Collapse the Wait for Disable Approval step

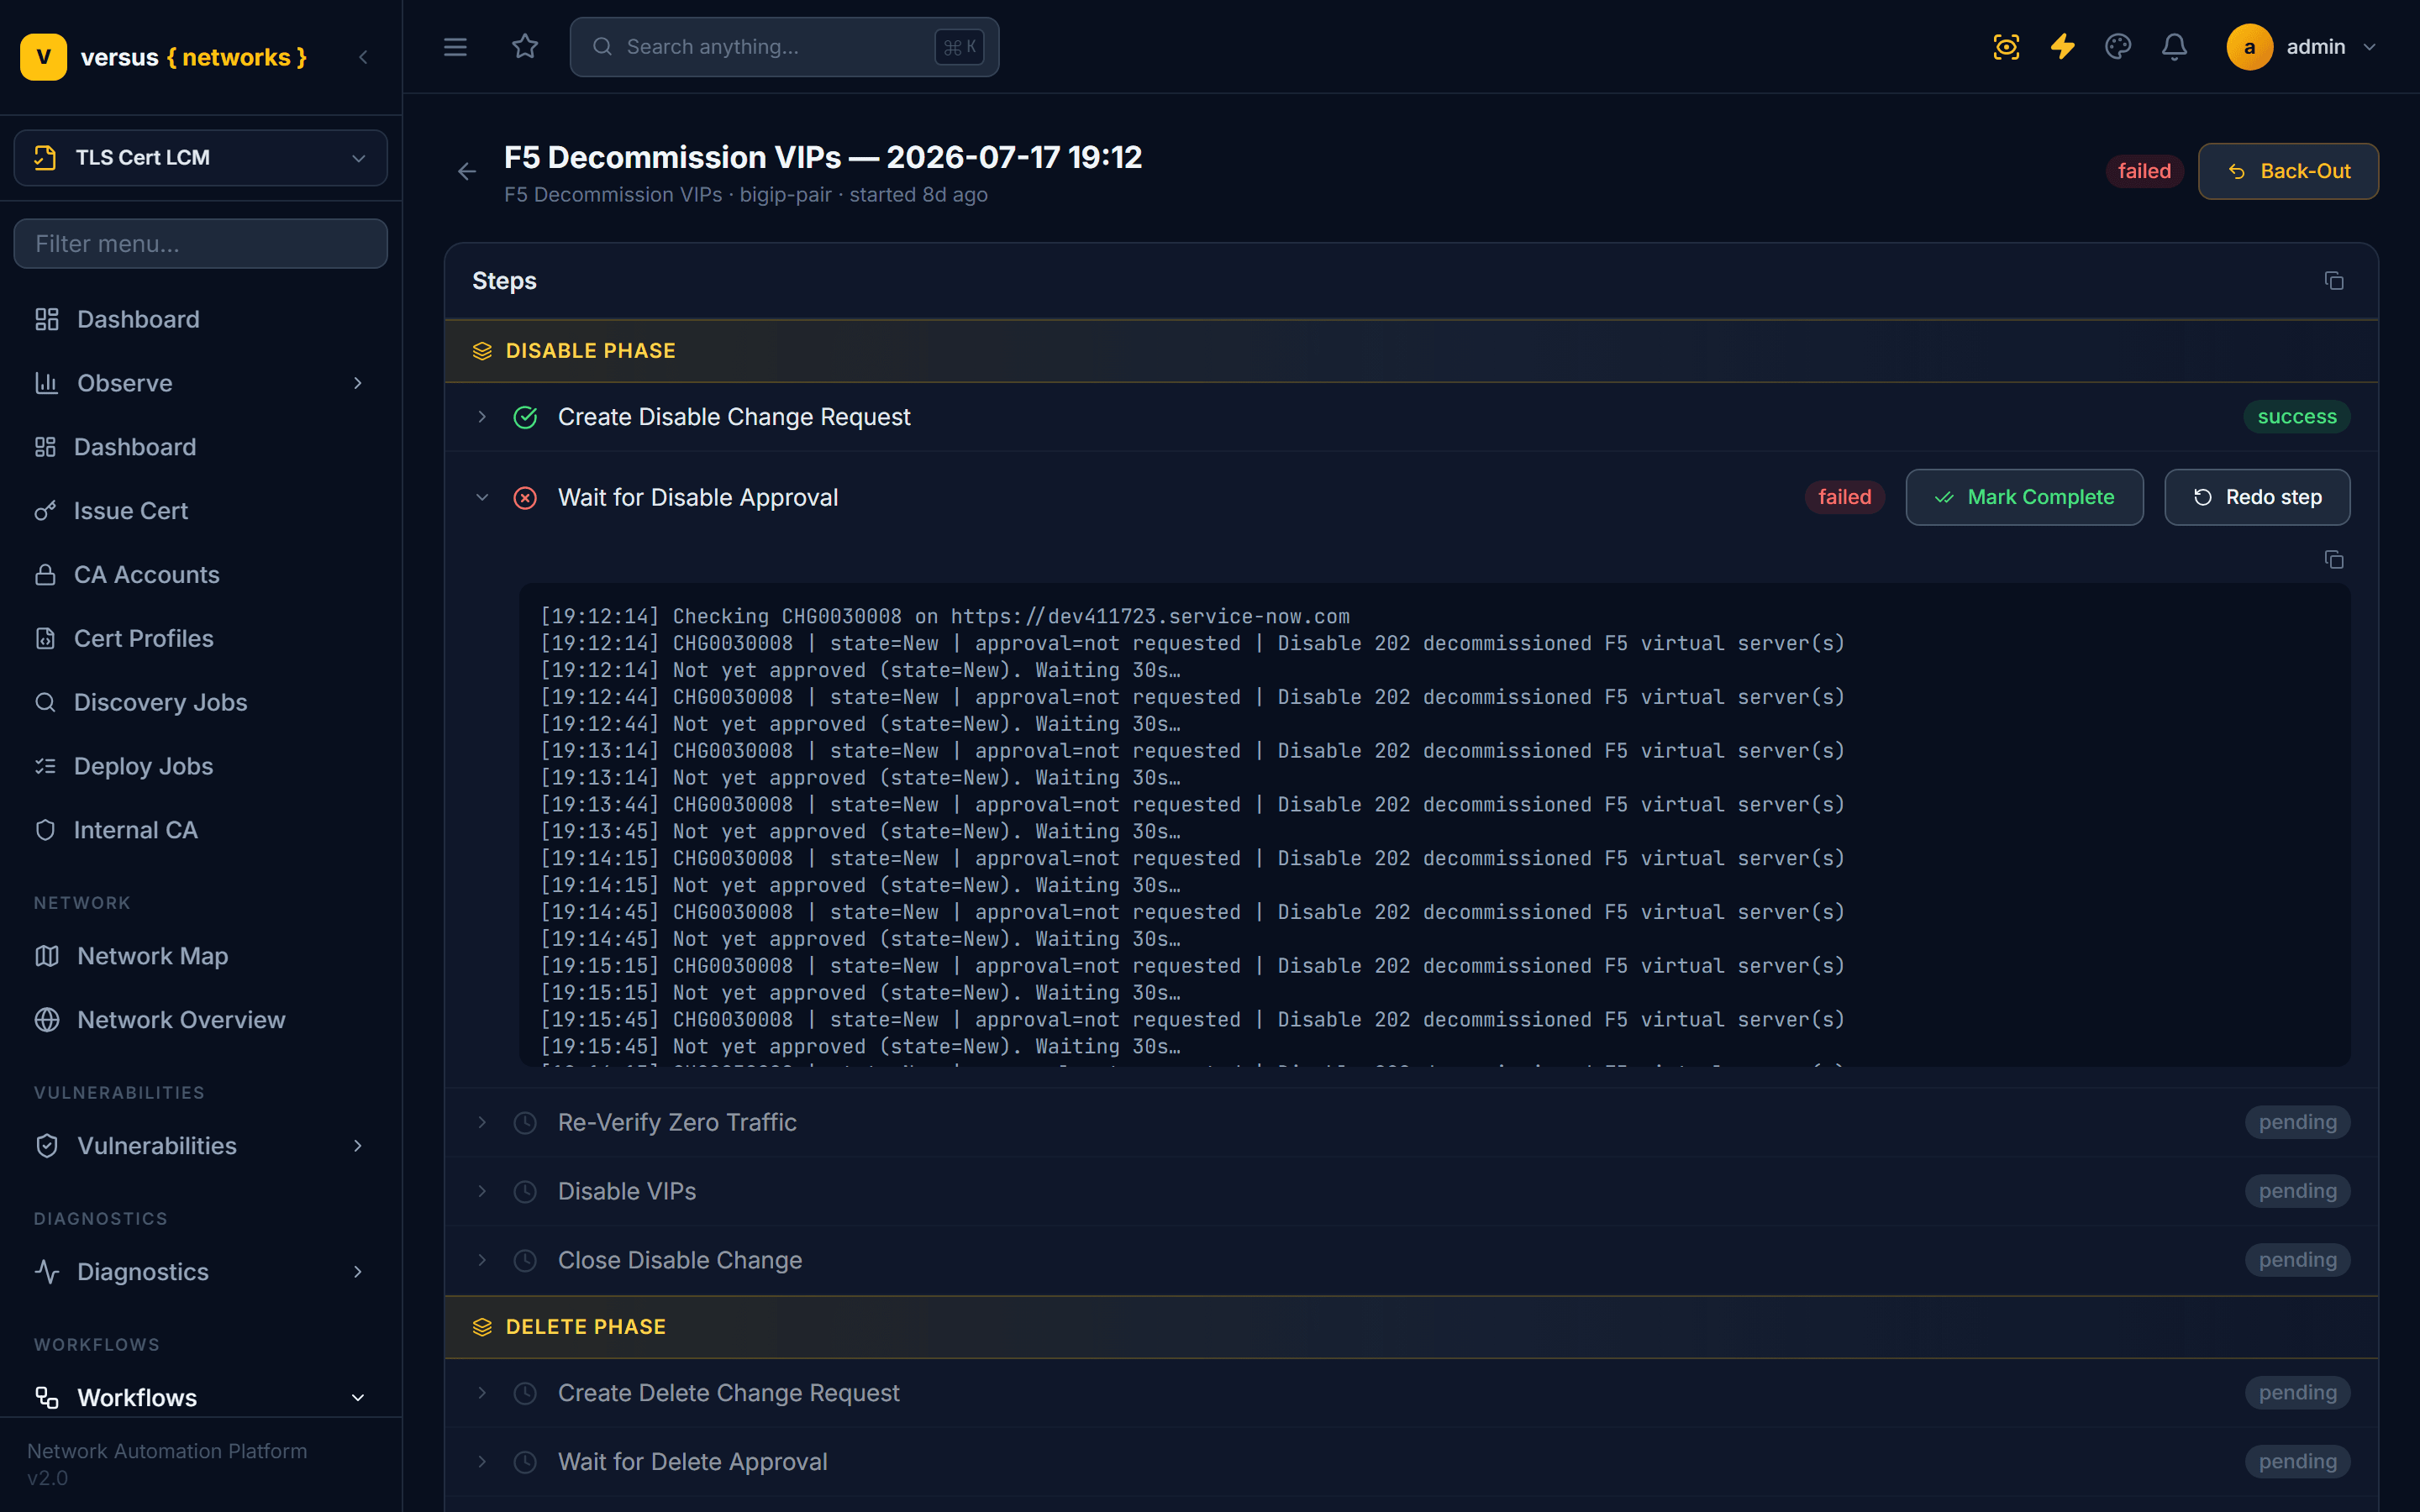pyautogui.click(x=482, y=498)
